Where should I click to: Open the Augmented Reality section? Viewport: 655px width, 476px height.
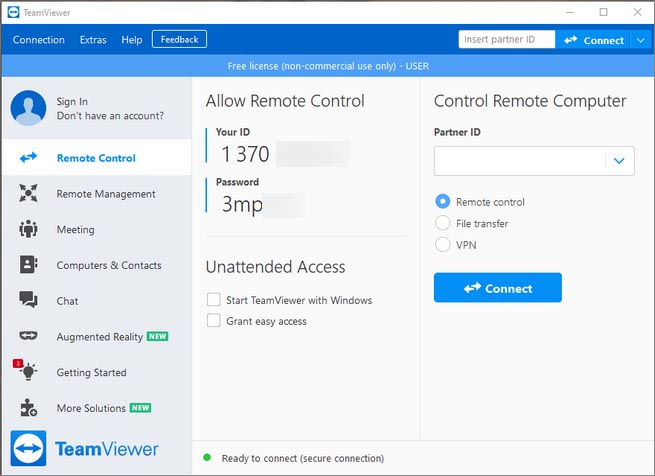97,336
